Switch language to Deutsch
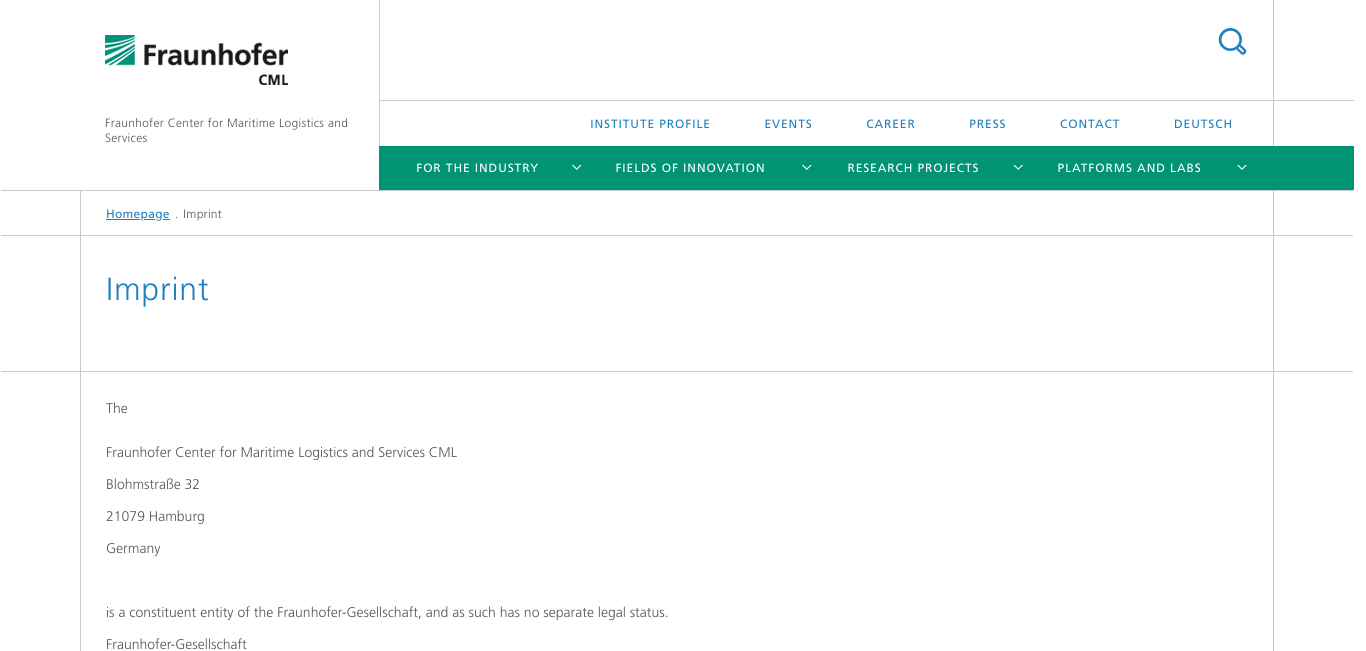The width and height of the screenshot is (1366, 651). point(1203,124)
